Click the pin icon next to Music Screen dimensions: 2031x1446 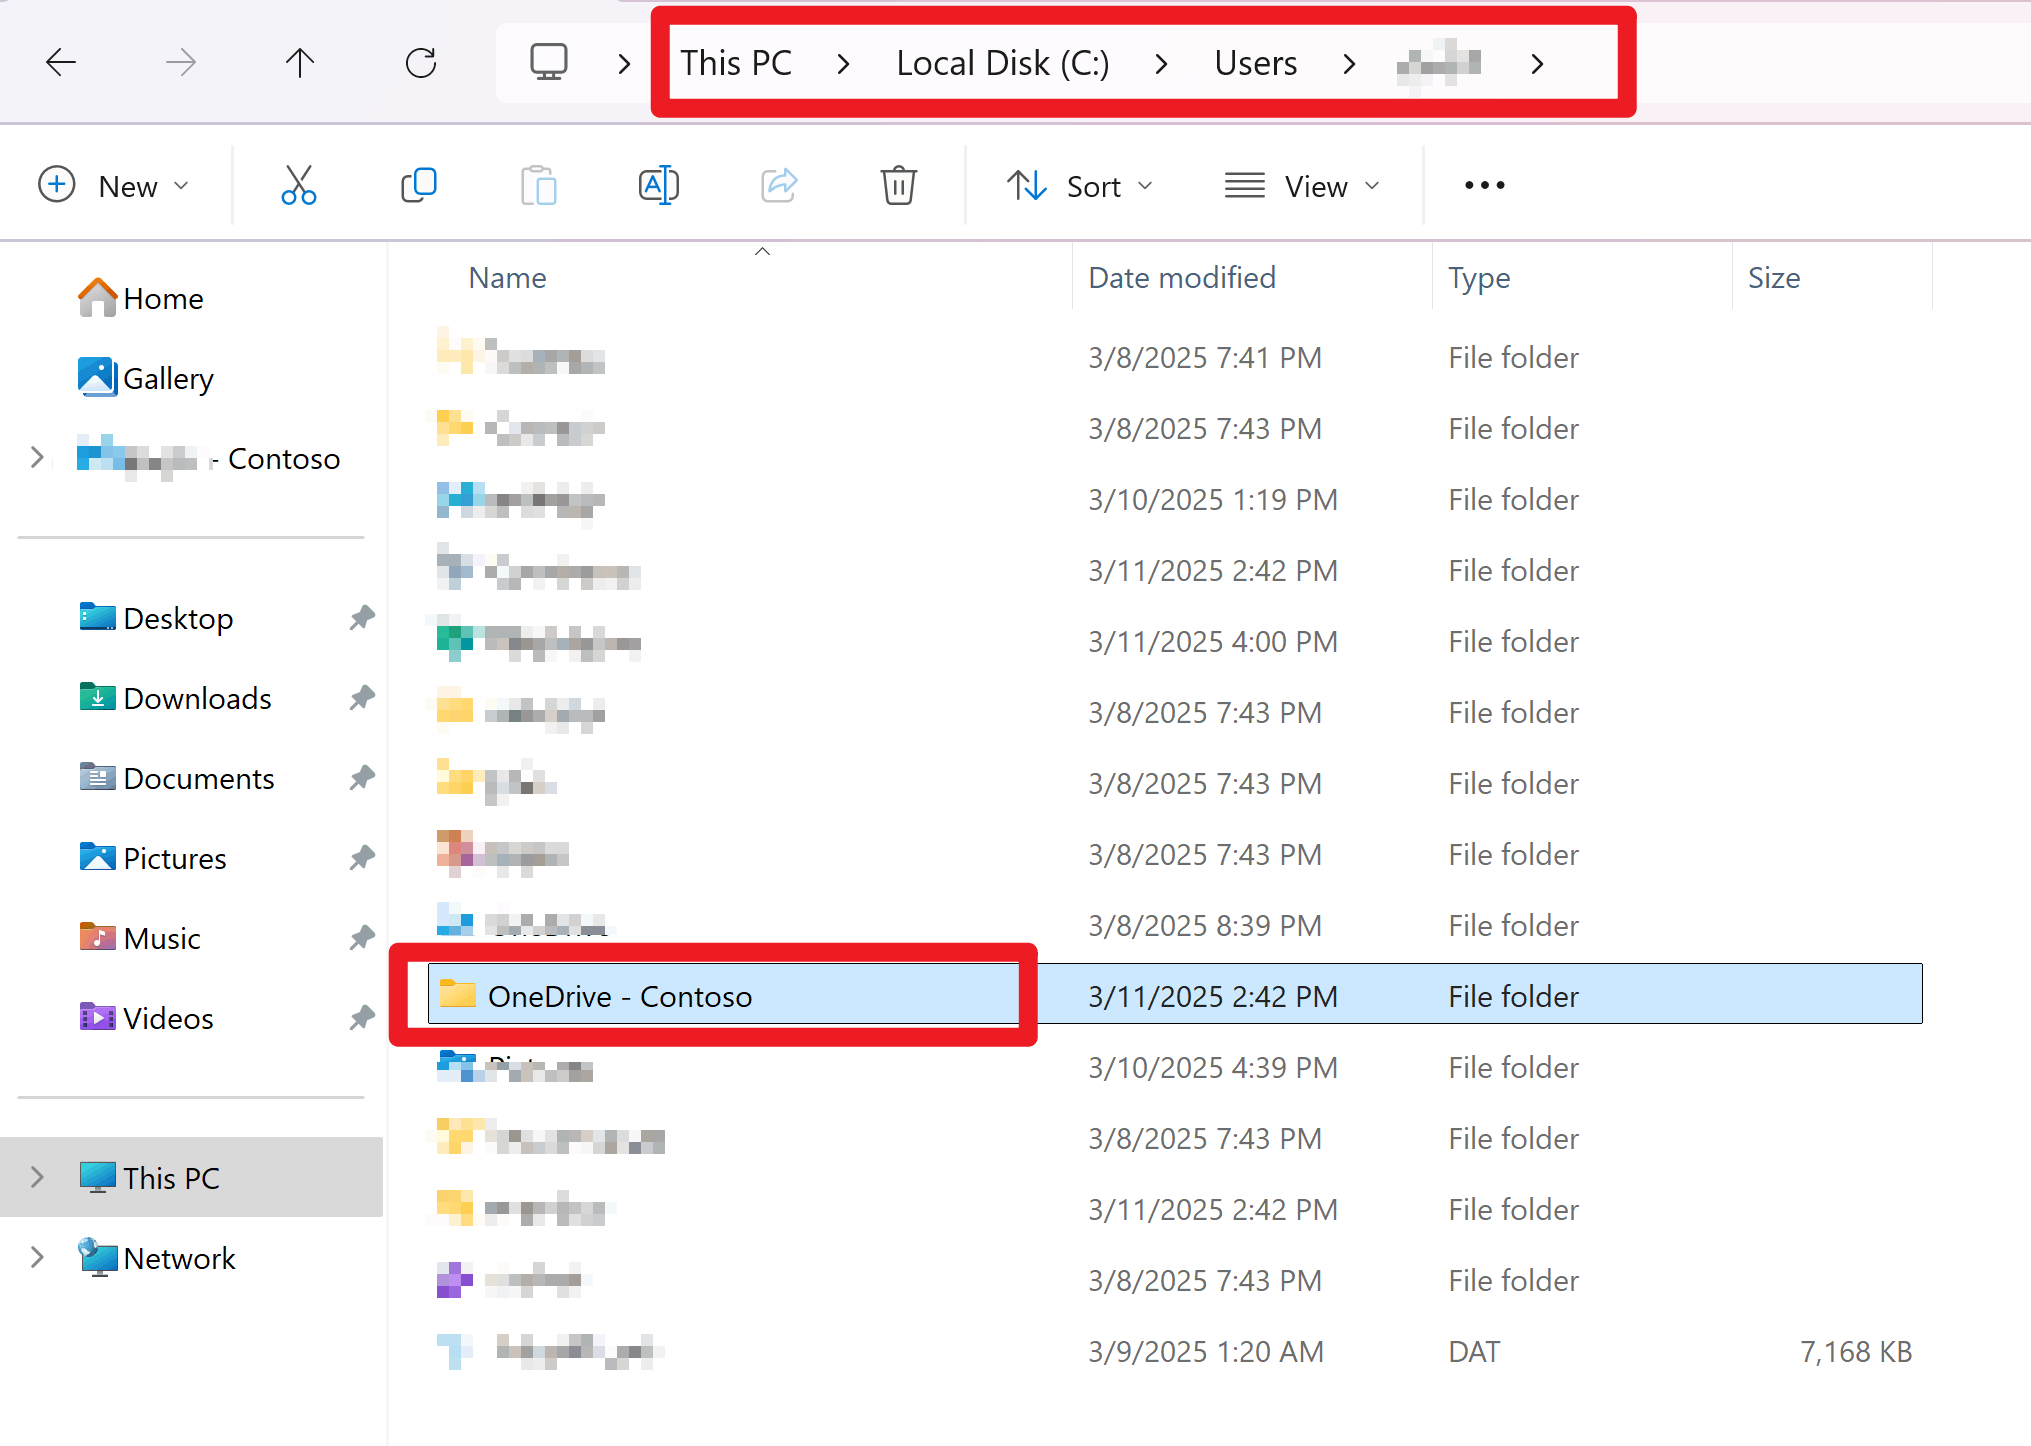pyautogui.click(x=362, y=938)
